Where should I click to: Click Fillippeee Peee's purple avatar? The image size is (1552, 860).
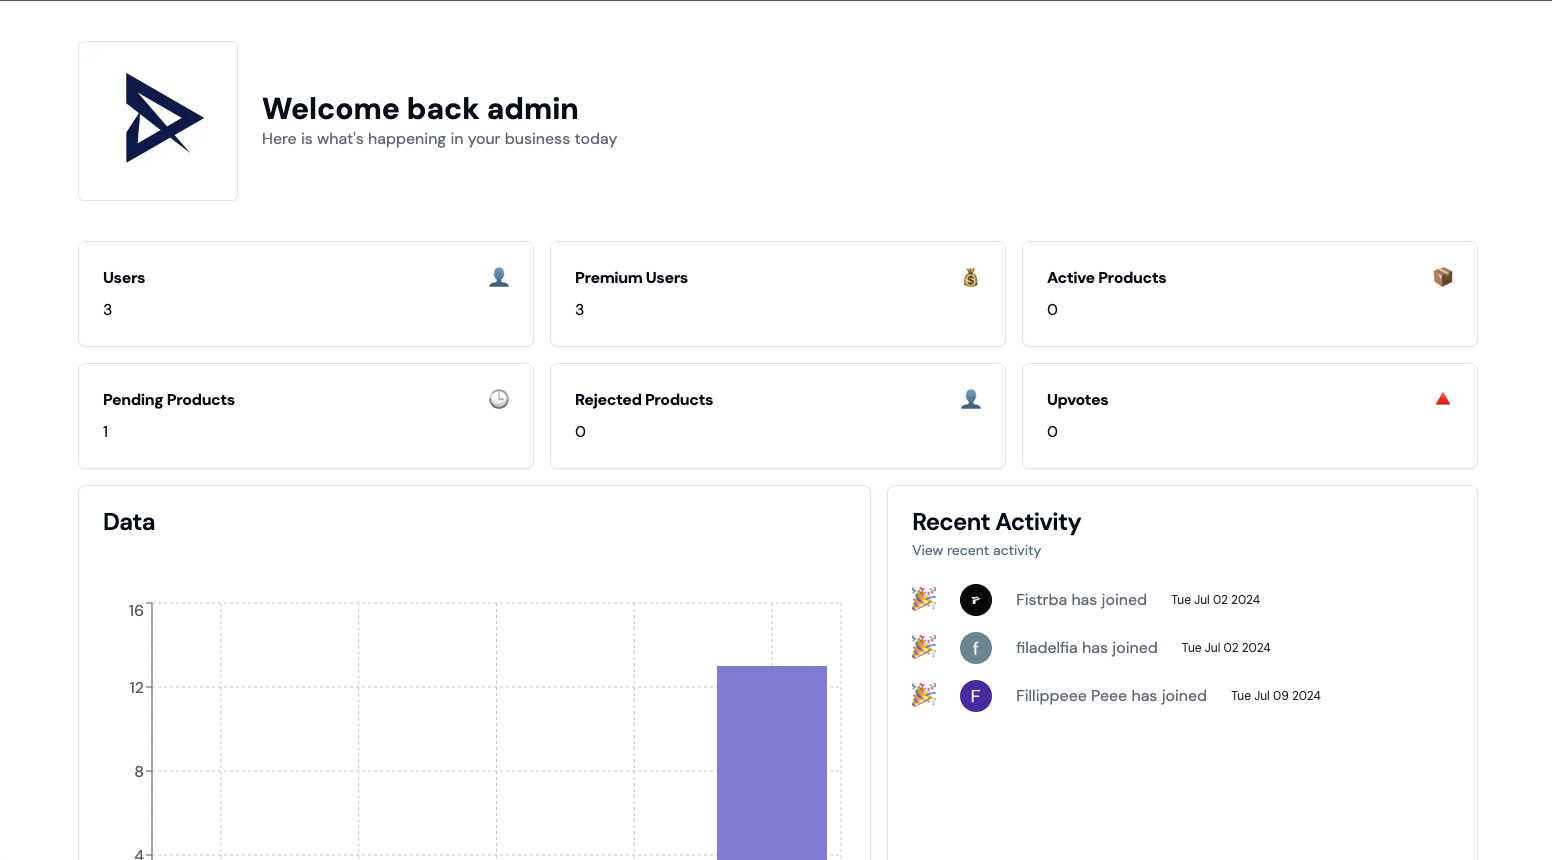[976, 695]
